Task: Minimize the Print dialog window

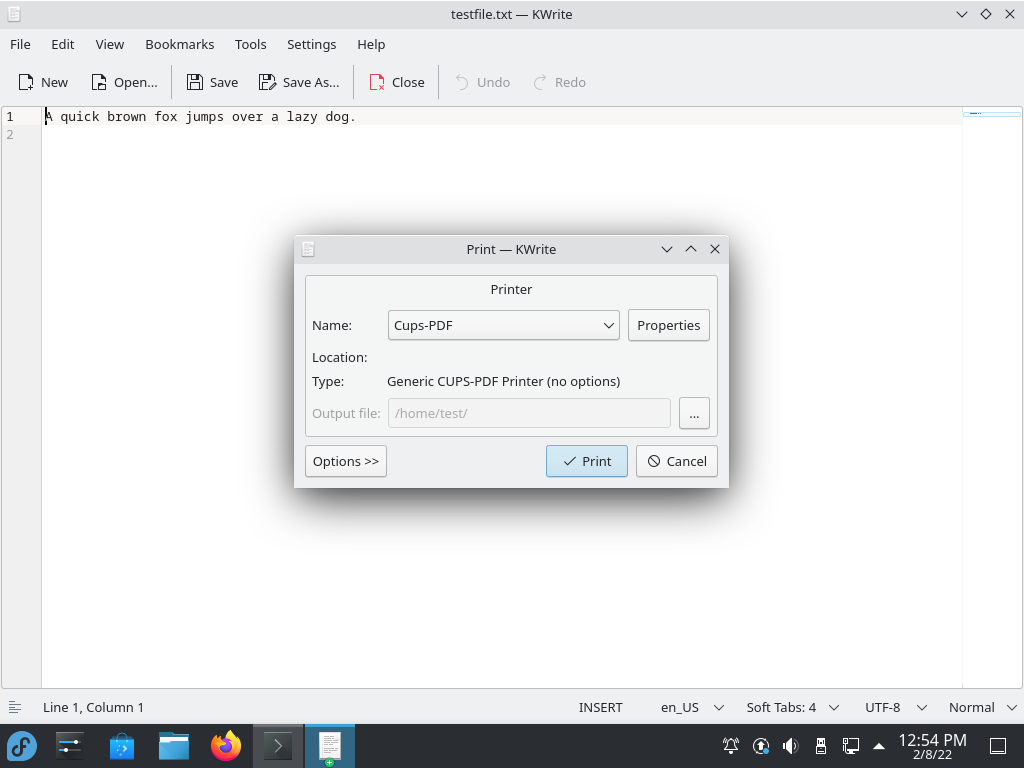Action: coord(667,249)
